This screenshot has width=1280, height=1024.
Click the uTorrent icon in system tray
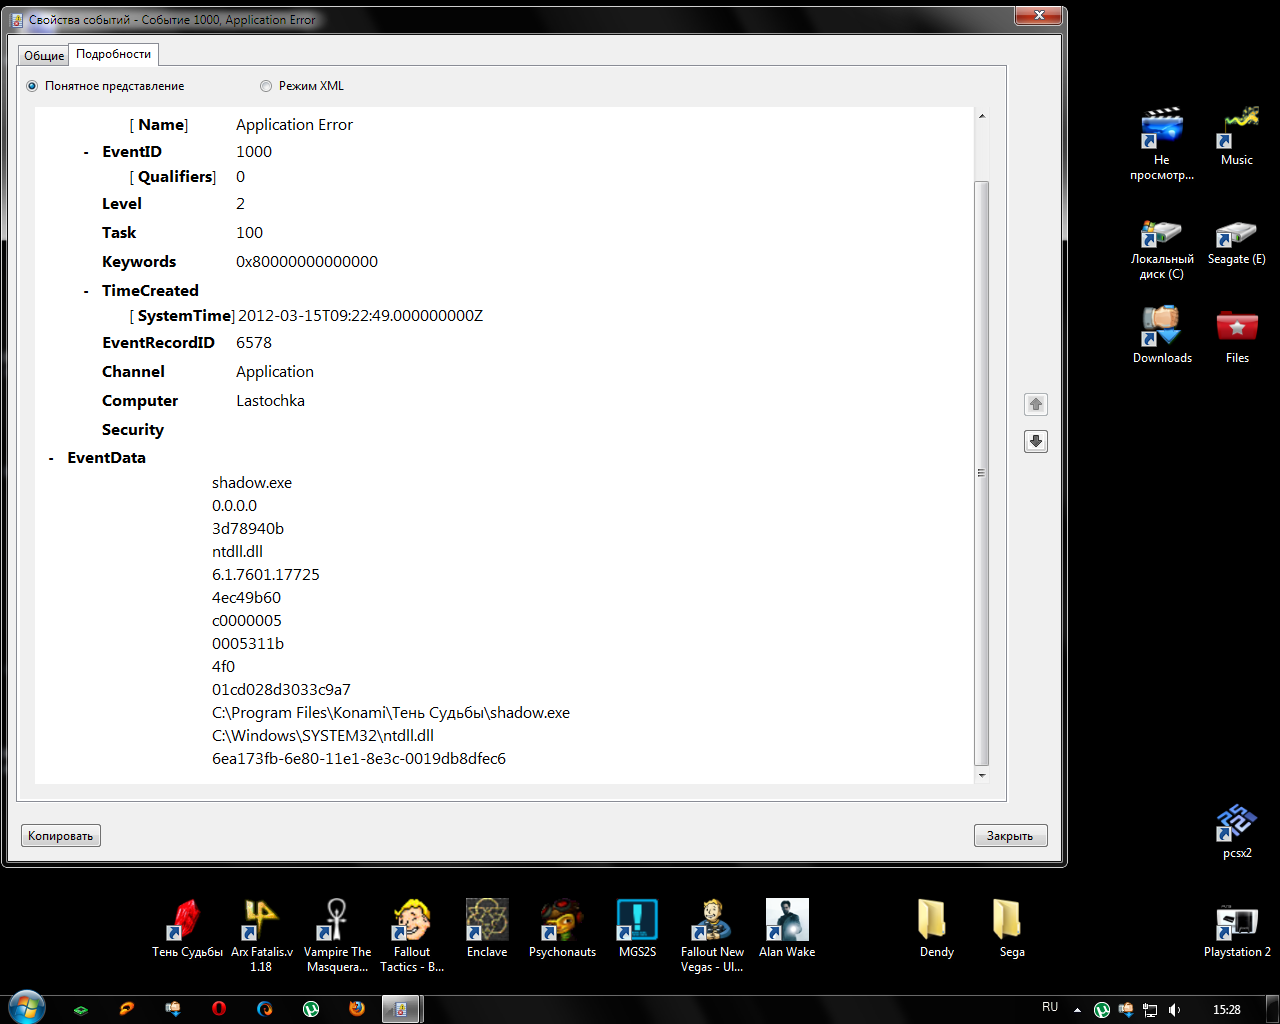tap(1102, 1010)
